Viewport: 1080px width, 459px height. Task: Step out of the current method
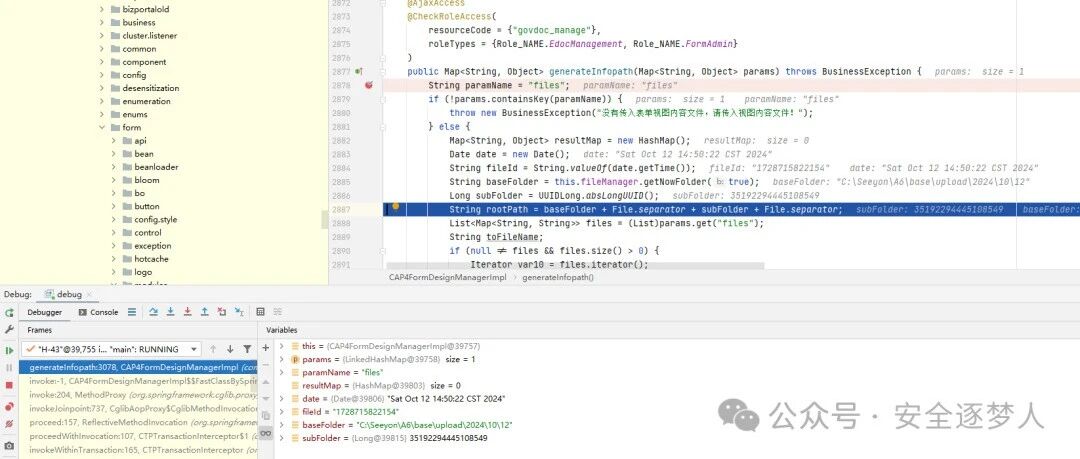[204, 312]
